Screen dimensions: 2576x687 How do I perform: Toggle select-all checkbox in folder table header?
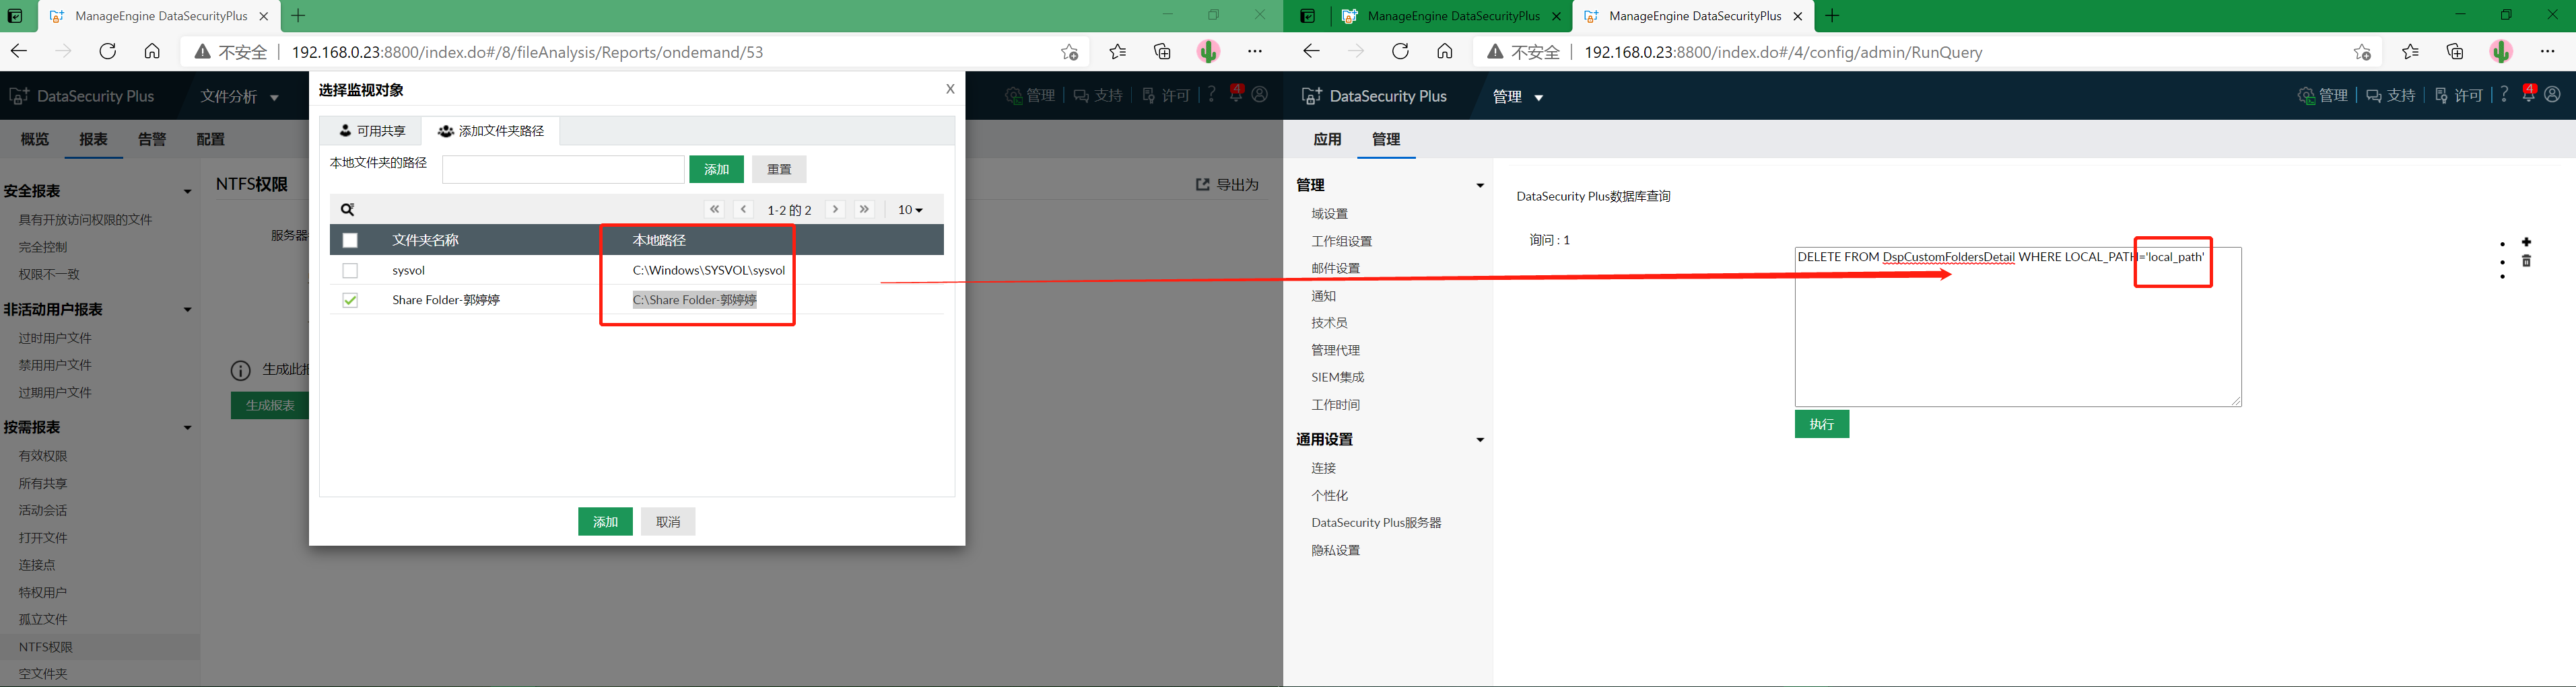point(350,240)
